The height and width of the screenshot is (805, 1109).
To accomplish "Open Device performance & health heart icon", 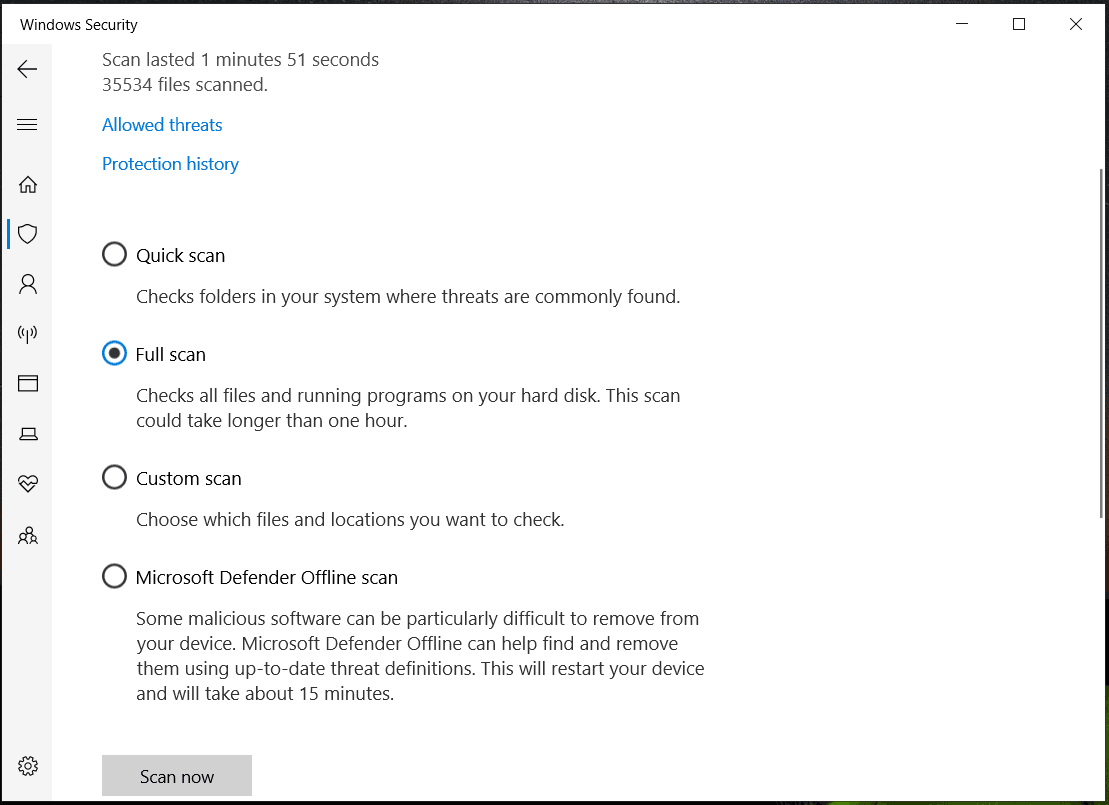I will pos(28,484).
